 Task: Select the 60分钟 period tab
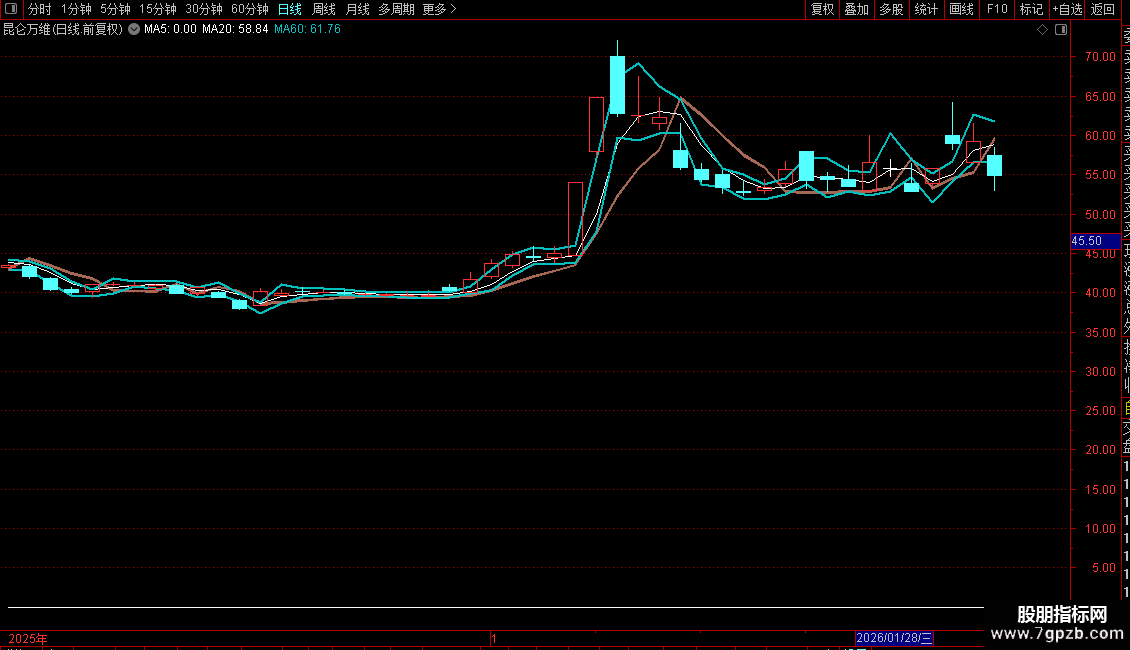pos(250,9)
